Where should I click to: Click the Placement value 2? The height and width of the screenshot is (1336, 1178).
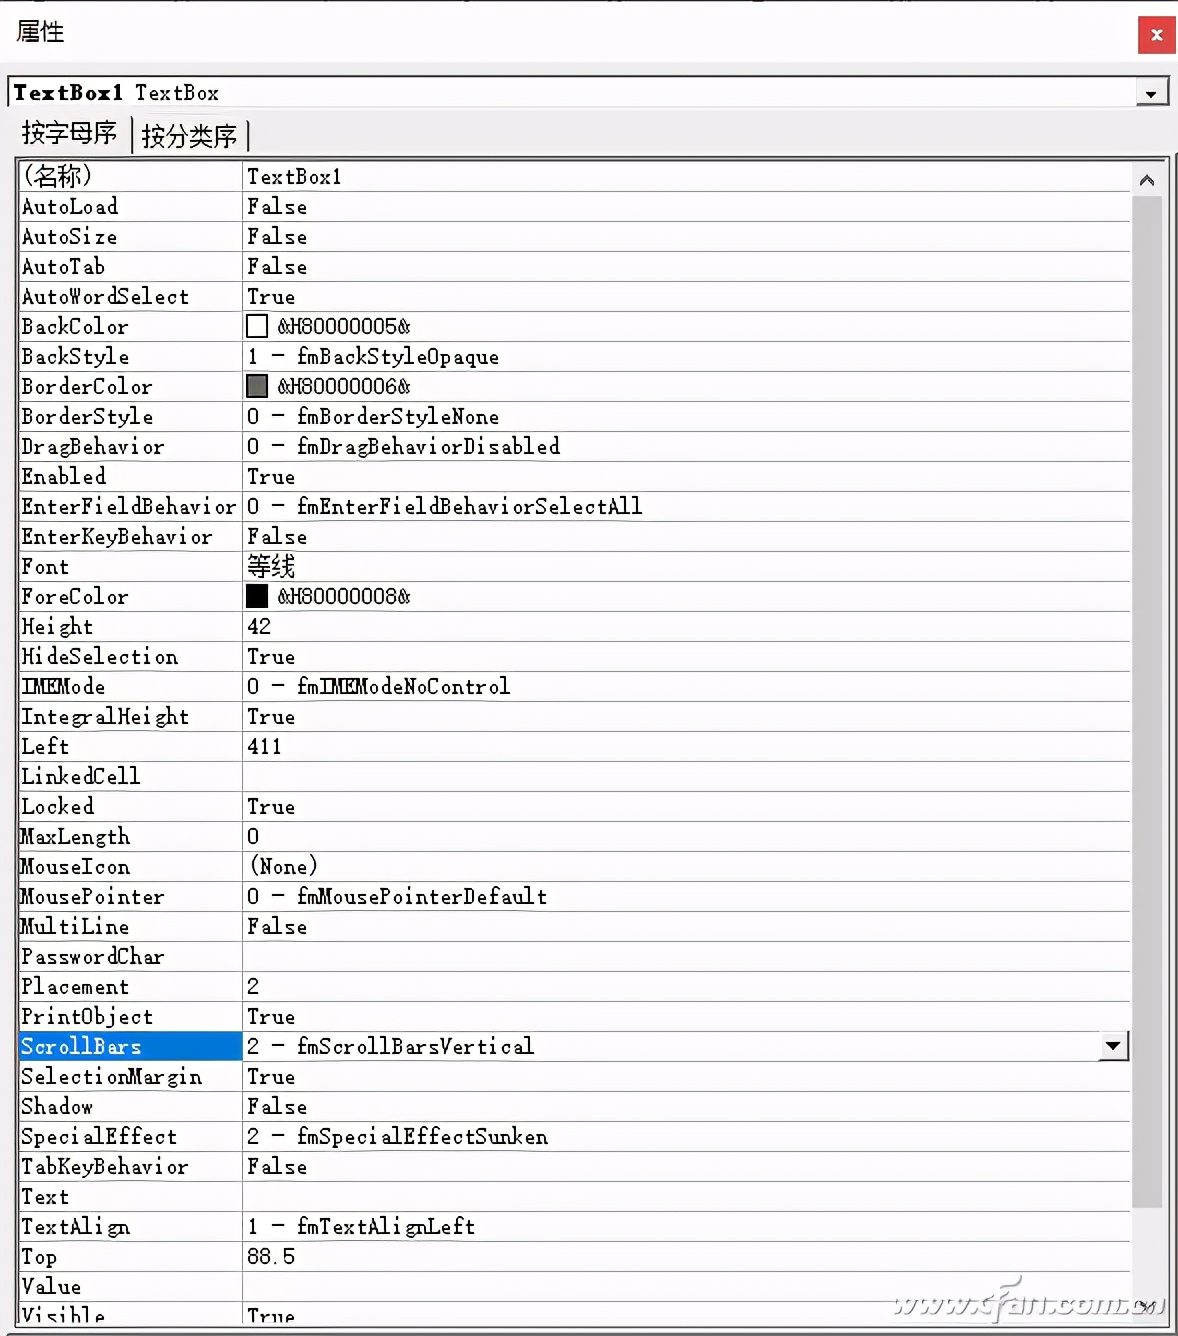click(x=253, y=986)
